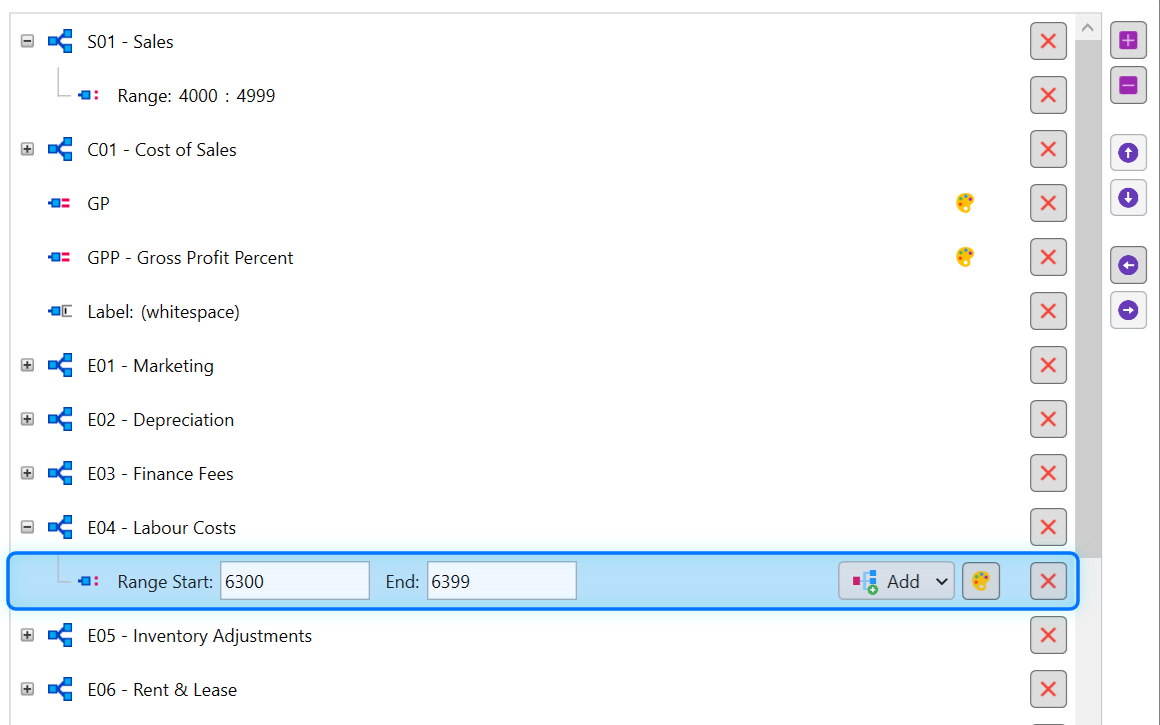
Task: Select the E04 - Labour Costs item
Action: (x=161, y=528)
